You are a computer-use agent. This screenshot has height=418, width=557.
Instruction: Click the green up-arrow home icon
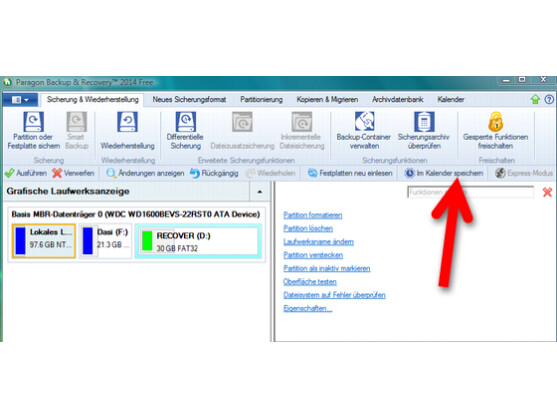[x=535, y=99]
